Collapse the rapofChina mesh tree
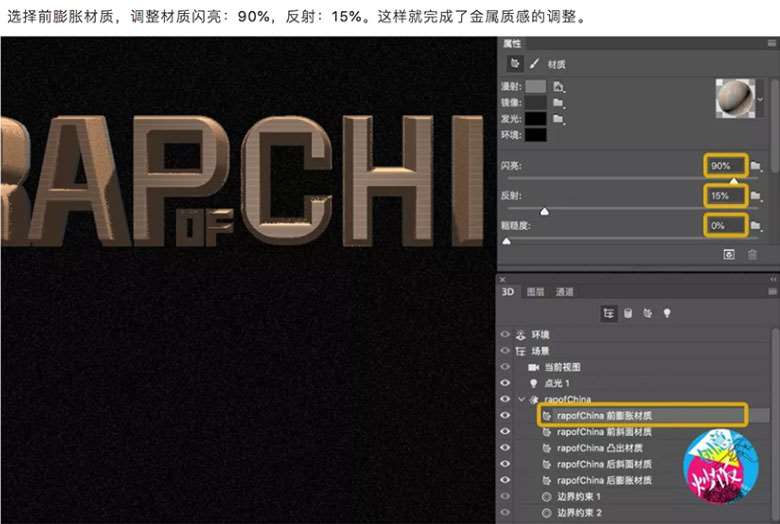 (521, 399)
